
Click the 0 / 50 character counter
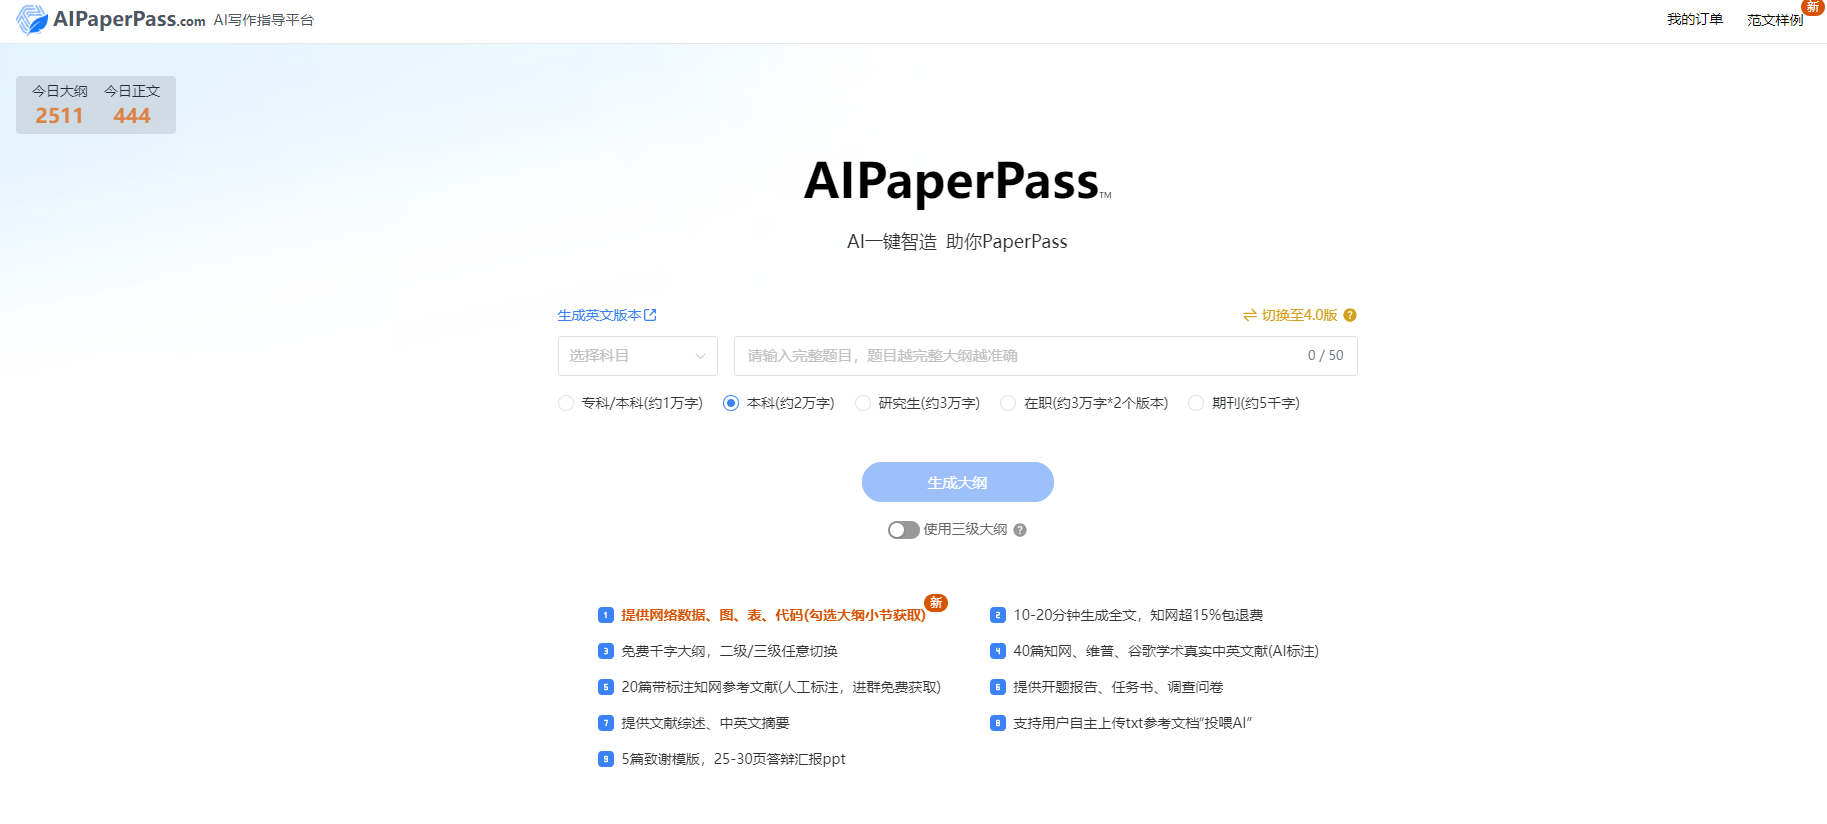[x=1326, y=356]
